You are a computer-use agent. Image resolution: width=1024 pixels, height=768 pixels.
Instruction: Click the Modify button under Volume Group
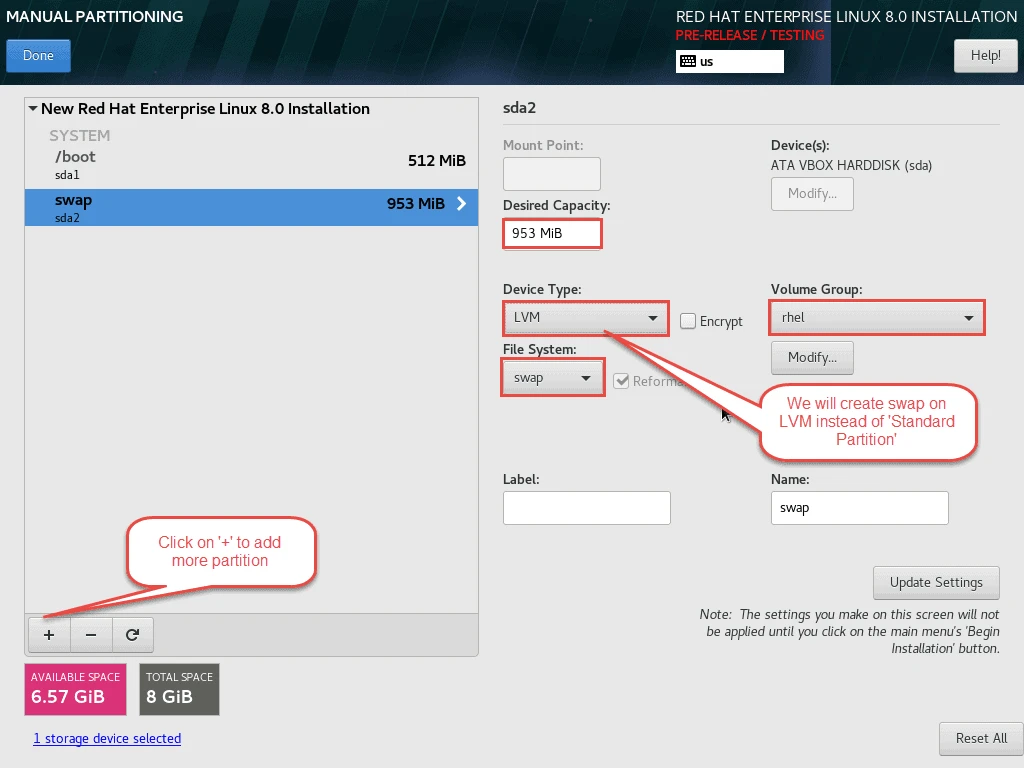[811, 357]
